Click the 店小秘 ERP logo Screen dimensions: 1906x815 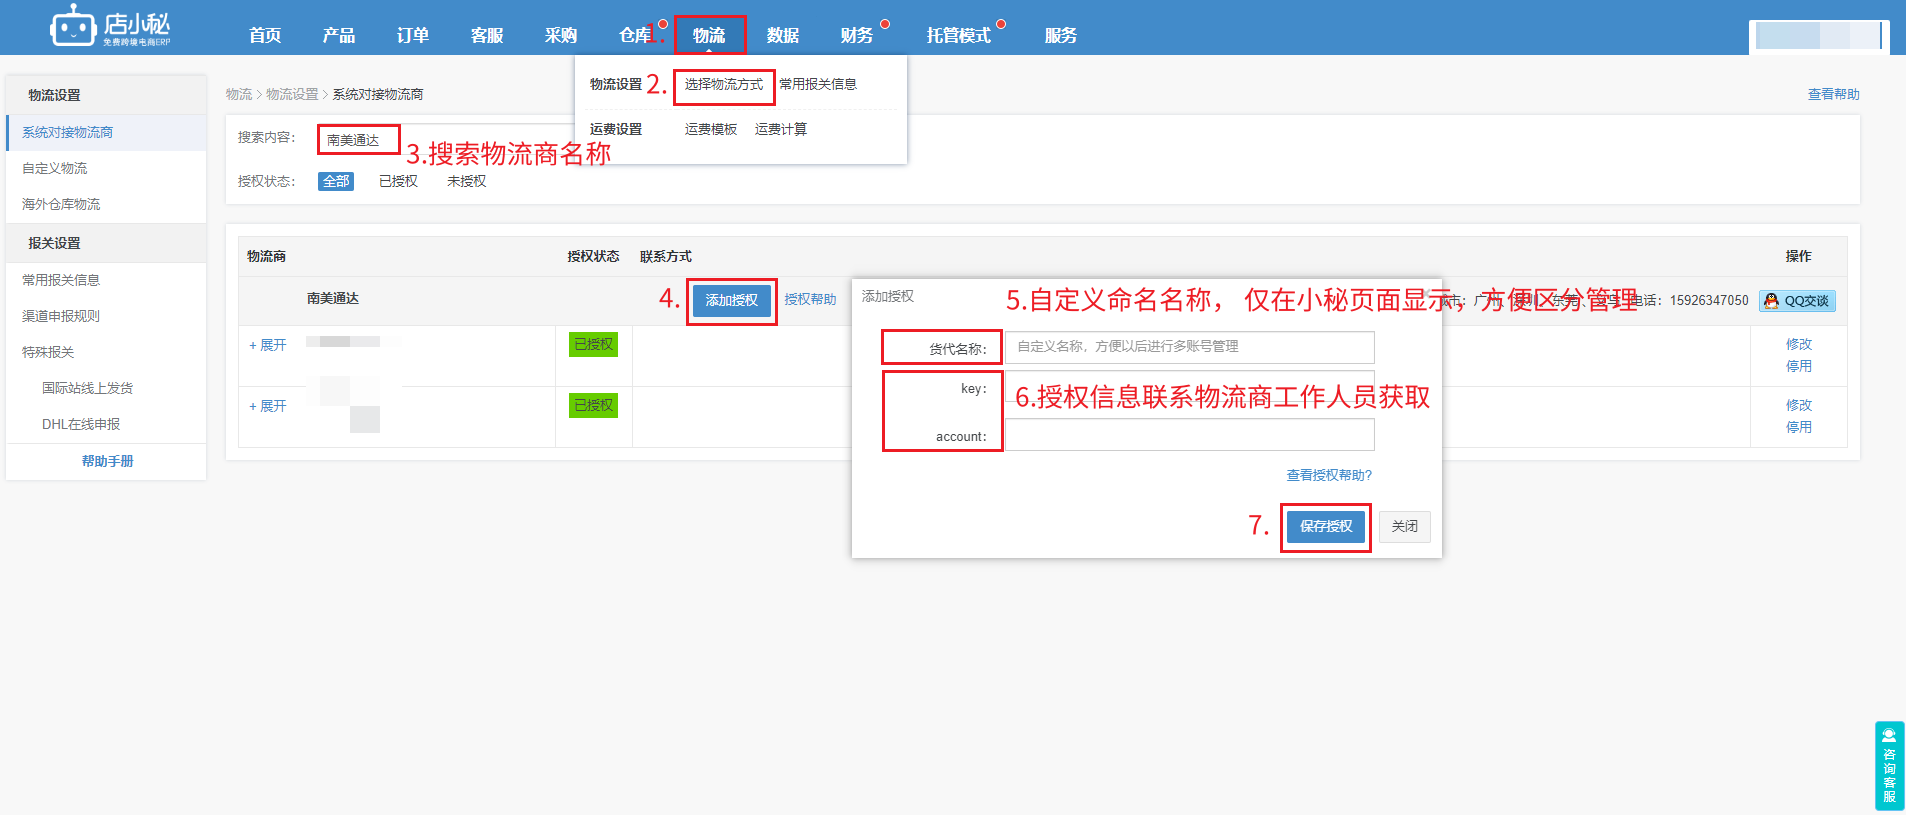pyautogui.click(x=110, y=26)
